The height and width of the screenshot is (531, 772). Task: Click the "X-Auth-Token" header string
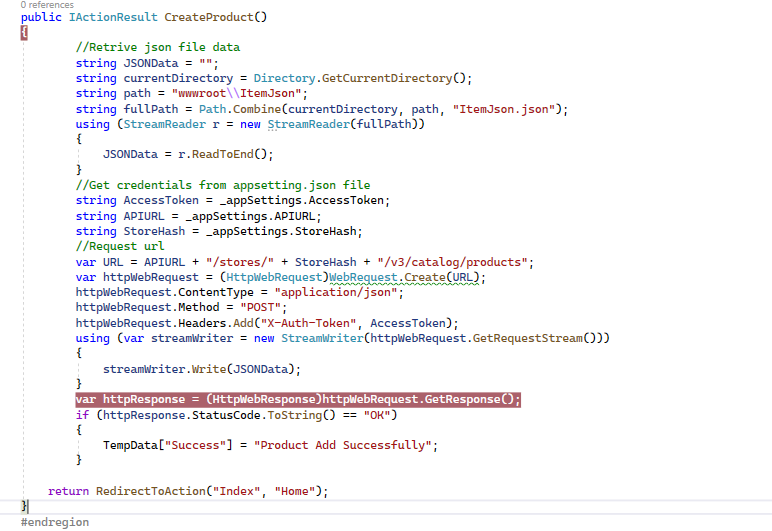pyautogui.click(x=308, y=323)
